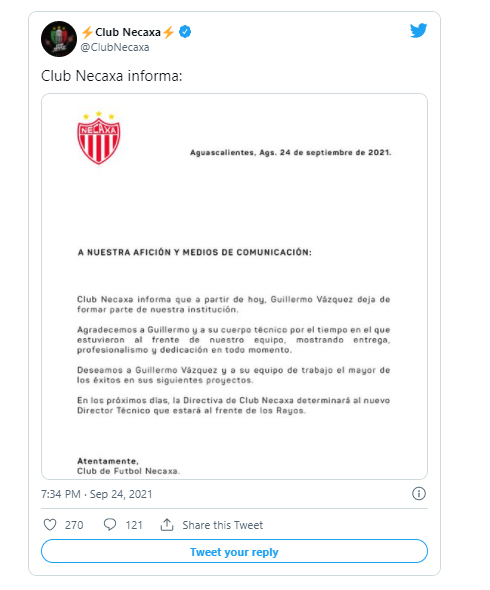Open the Twitter bird logo
Viewport: 490px width, 590px height.
418,31
